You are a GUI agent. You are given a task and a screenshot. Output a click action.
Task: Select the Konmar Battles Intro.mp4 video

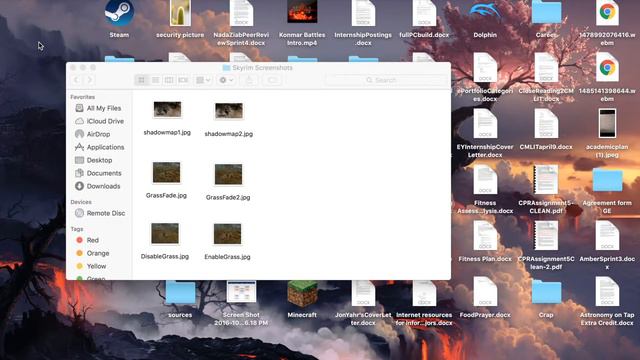coord(302,11)
